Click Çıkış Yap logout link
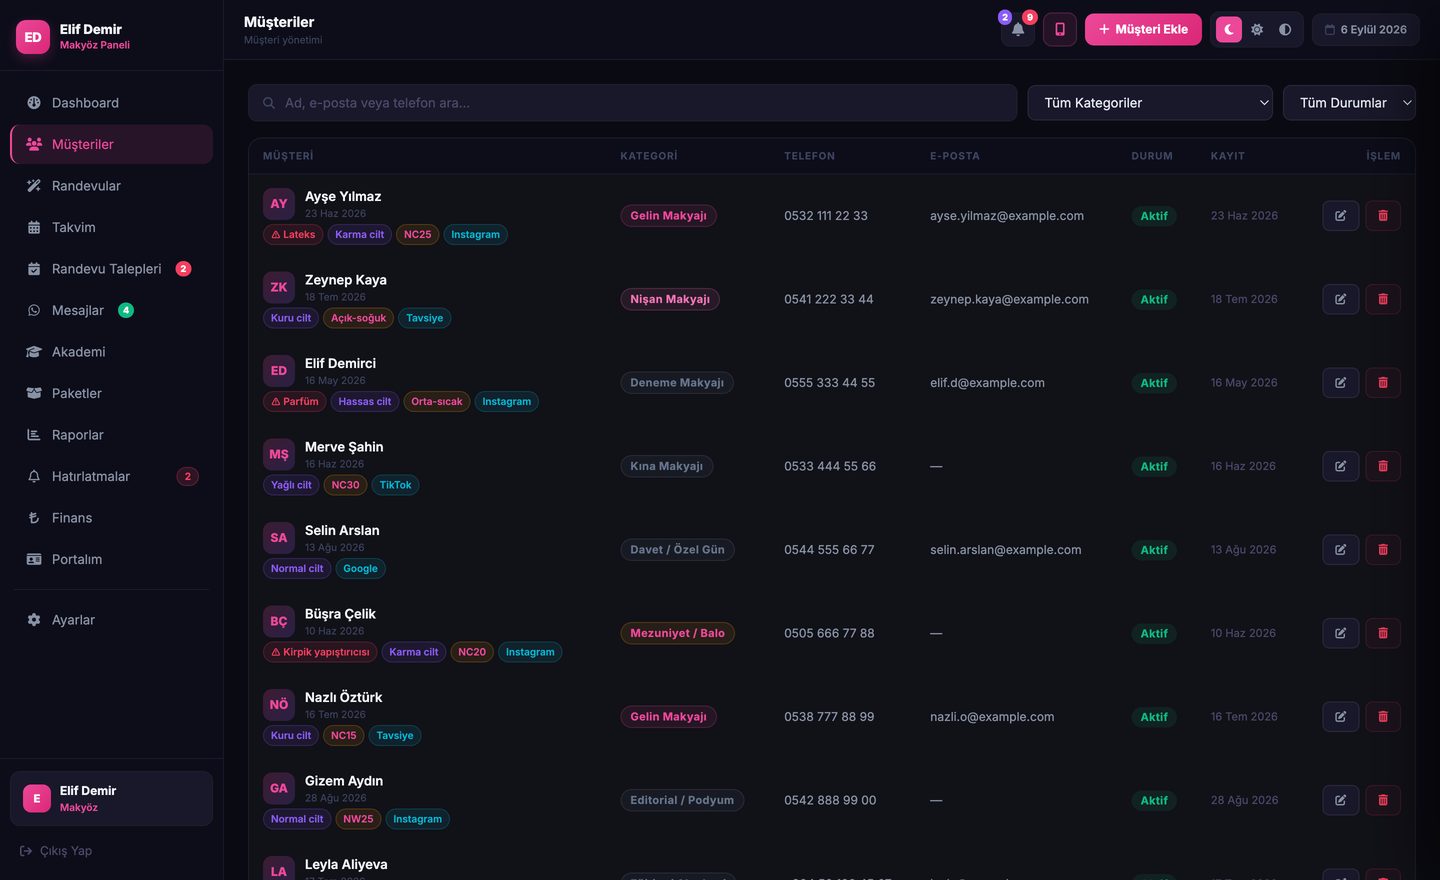The width and height of the screenshot is (1440, 880). pos(56,851)
